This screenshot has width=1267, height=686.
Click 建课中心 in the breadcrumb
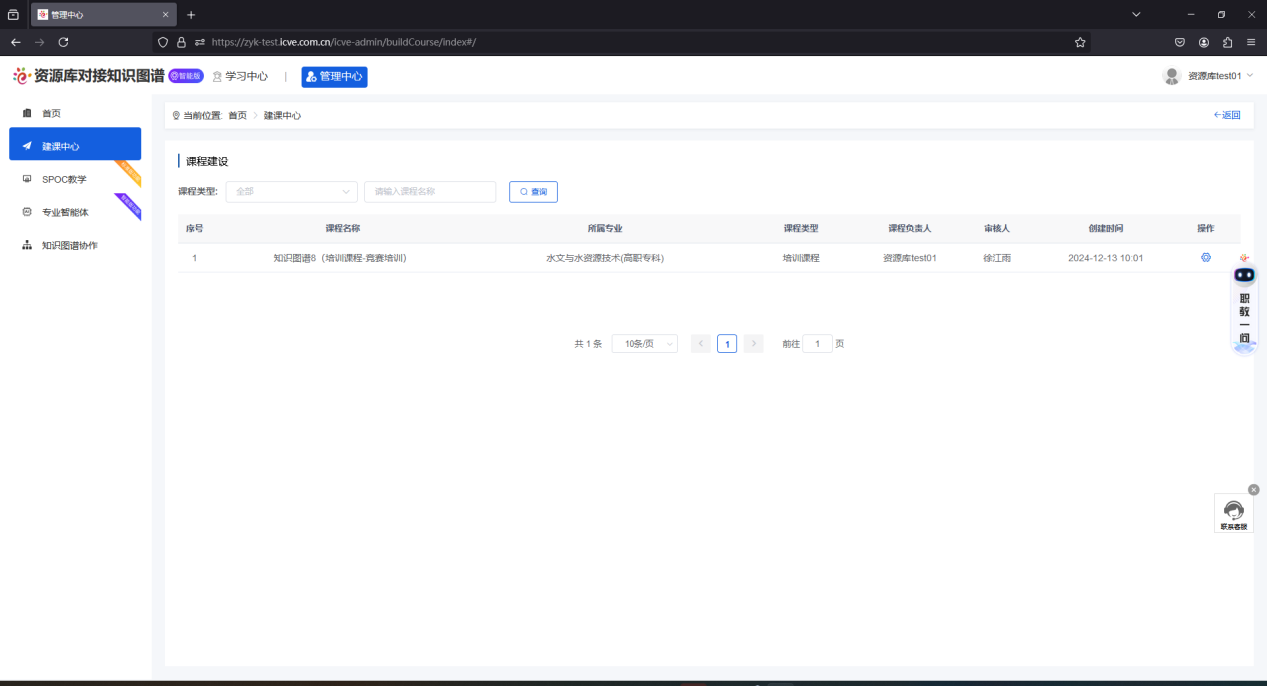coord(282,115)
